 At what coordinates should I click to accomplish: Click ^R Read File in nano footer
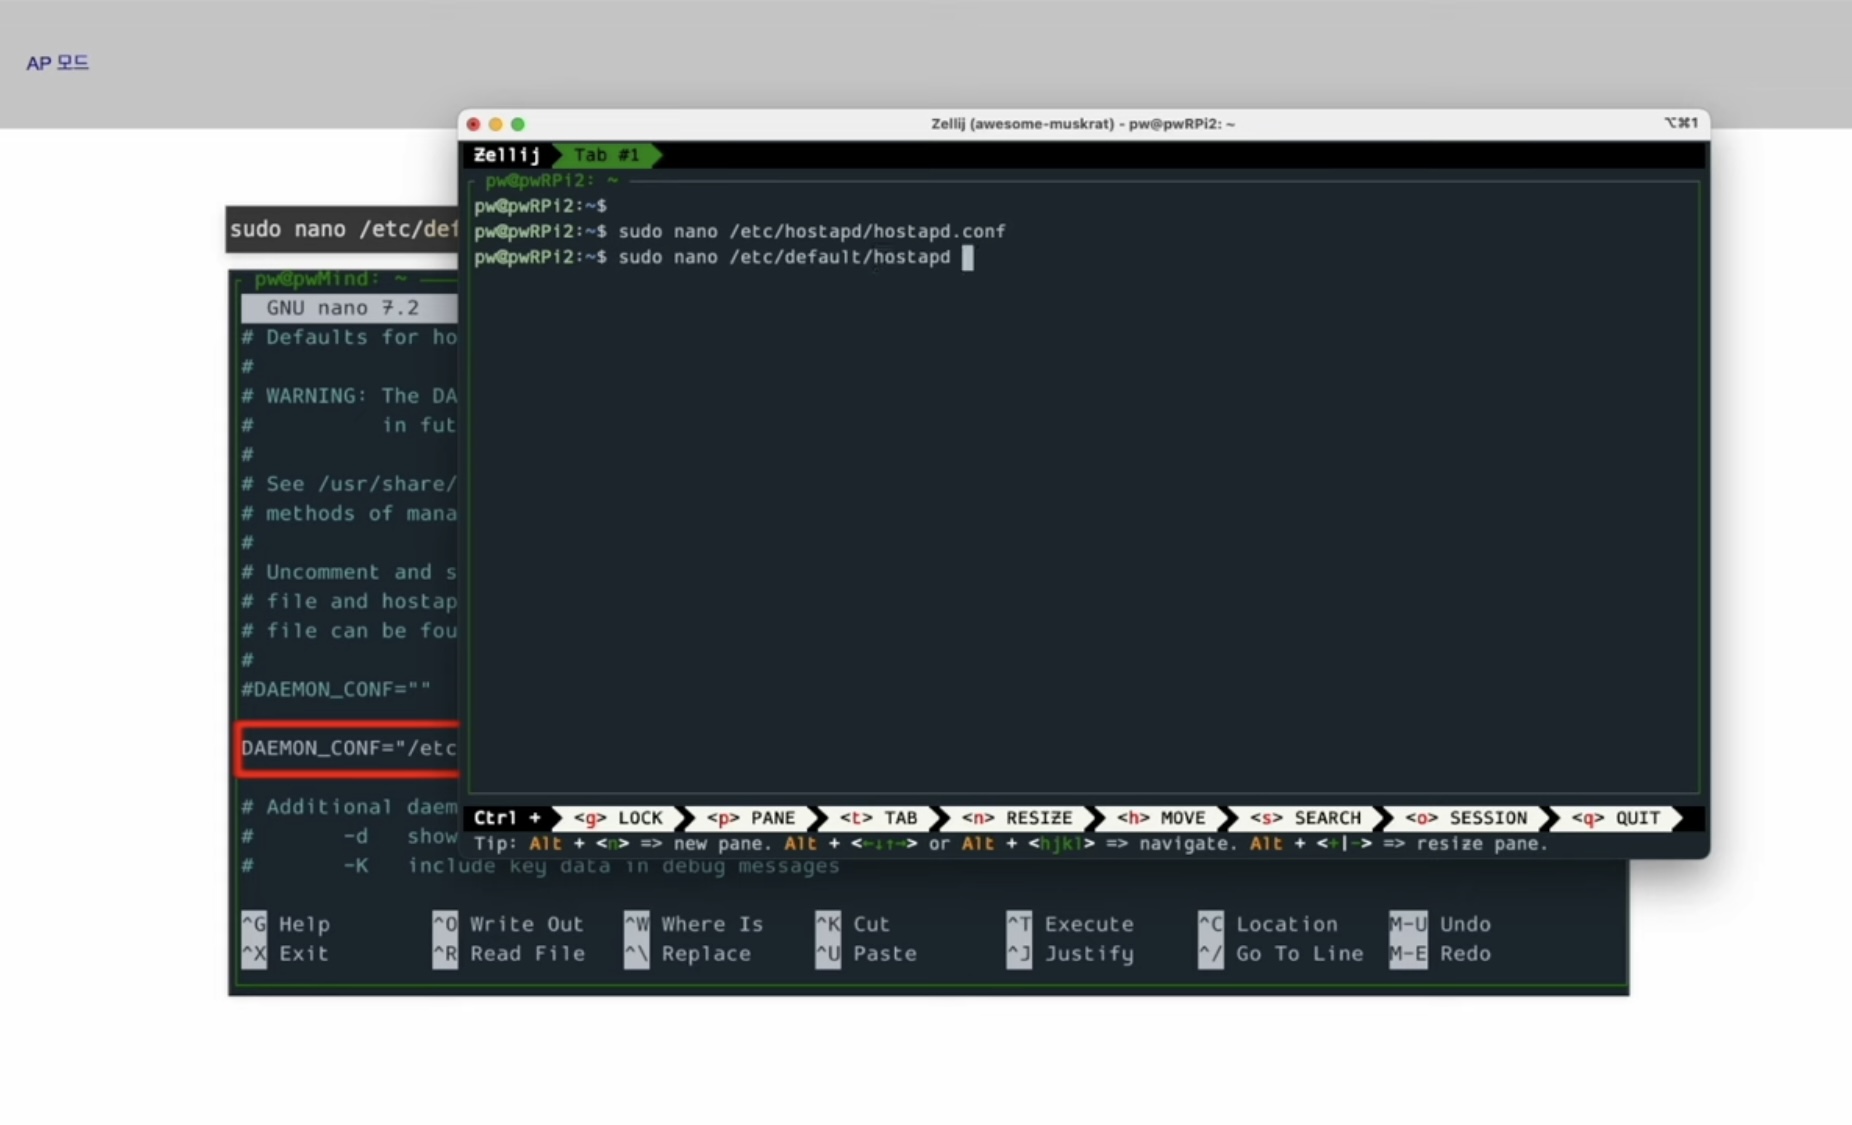click(508, 954)
